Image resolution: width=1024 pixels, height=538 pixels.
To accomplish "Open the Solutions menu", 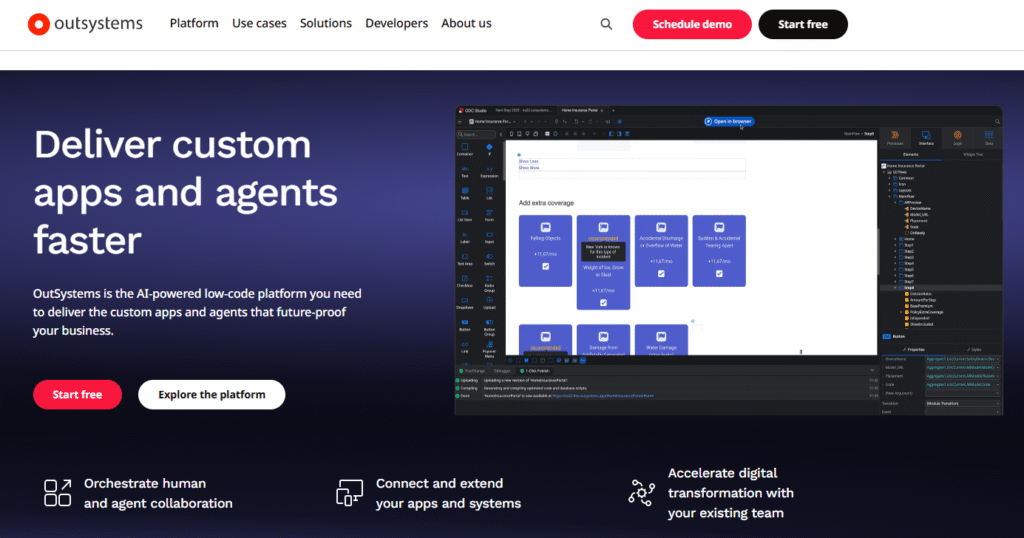I will tap(326, 24).
